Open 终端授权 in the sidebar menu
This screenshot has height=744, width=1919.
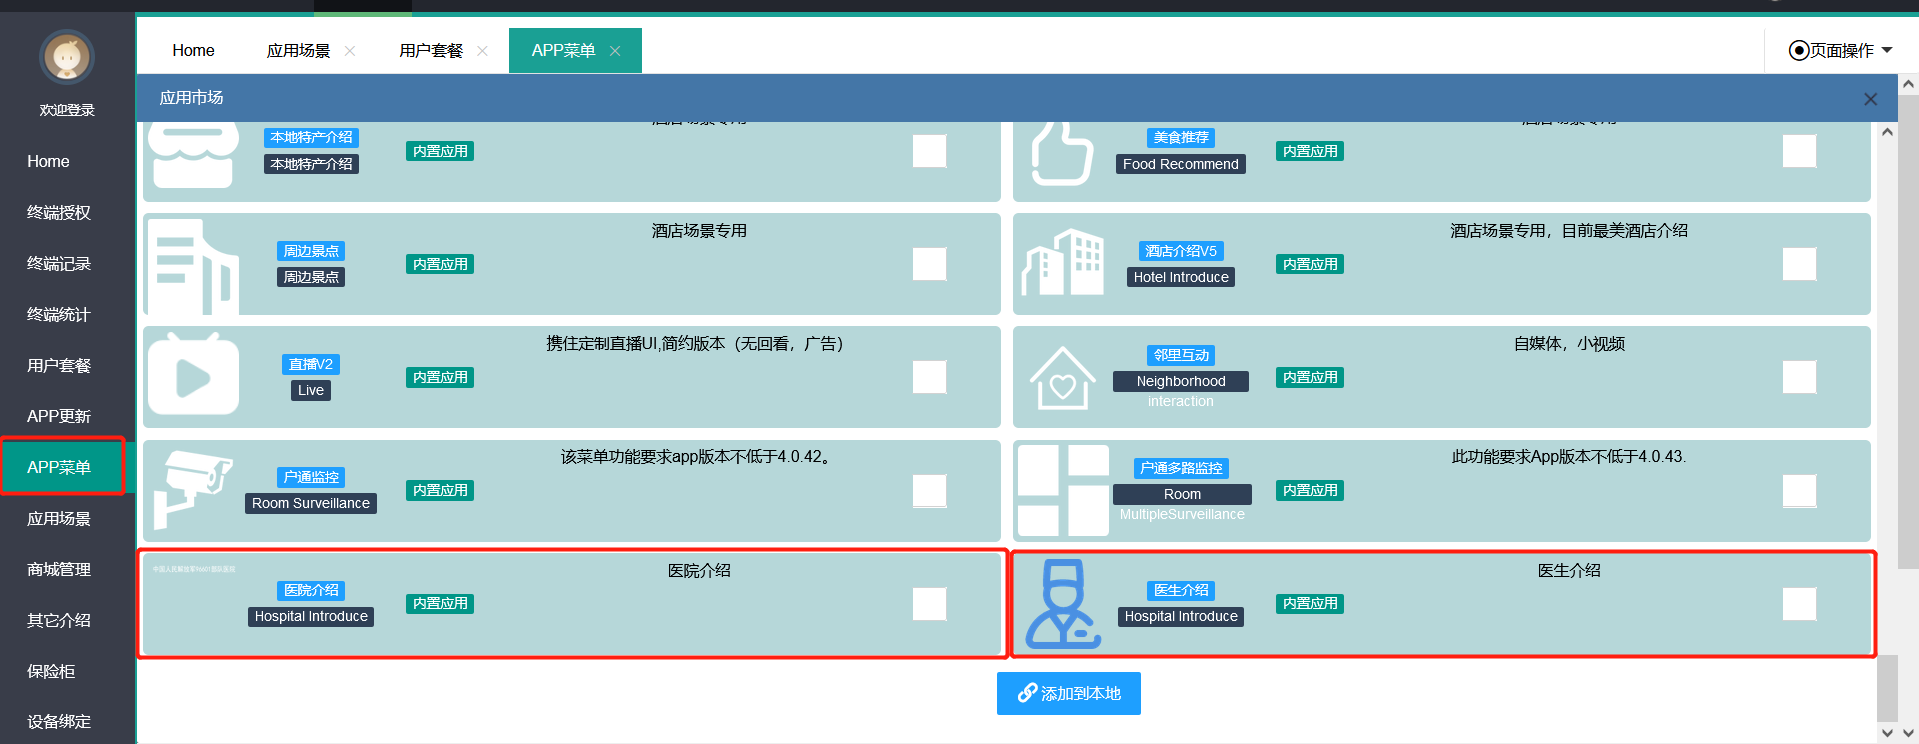tap(59, 212)
